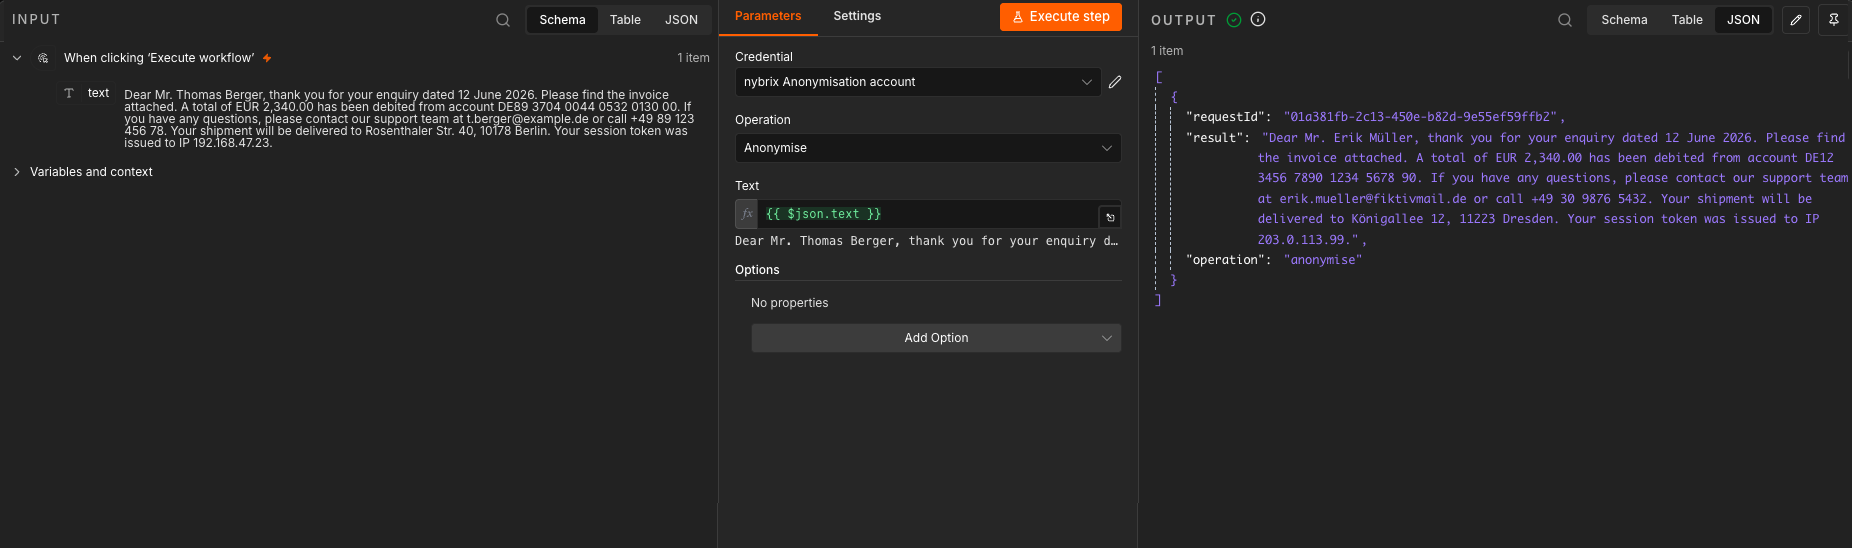This screenshot has height=548, width=1852.
Task: Expand Variables and context section
Action: pos(17,172)
